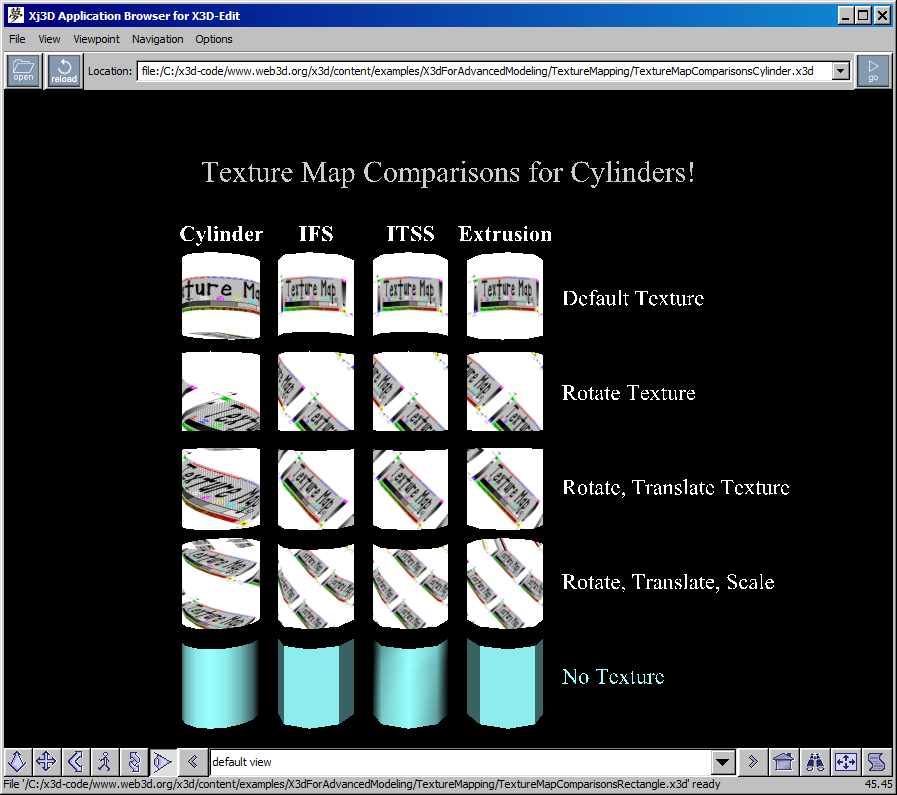Activate the look-at pointer icon
This screenshot has width=897, height=795.
(162, 762)
